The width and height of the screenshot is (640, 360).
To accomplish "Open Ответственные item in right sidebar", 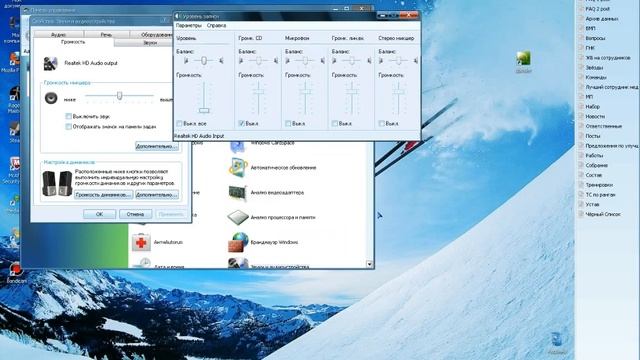I will [x=604, y=126].
